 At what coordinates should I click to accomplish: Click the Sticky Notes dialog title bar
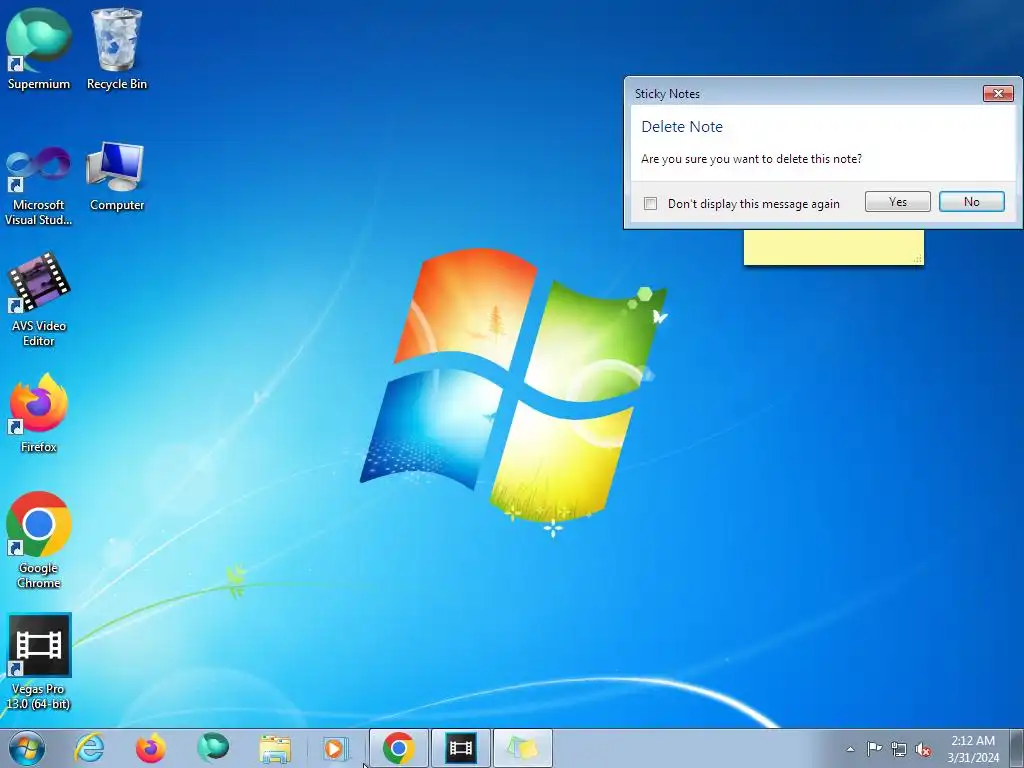tap(803, 93)
